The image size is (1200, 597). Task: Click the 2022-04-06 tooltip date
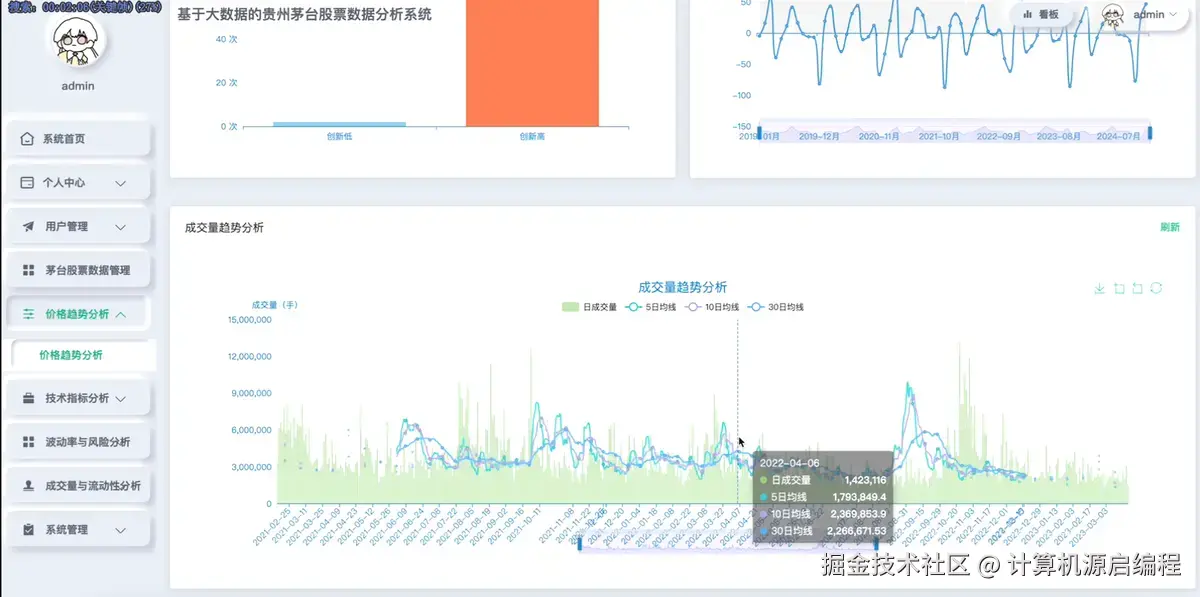coord(789,463)
